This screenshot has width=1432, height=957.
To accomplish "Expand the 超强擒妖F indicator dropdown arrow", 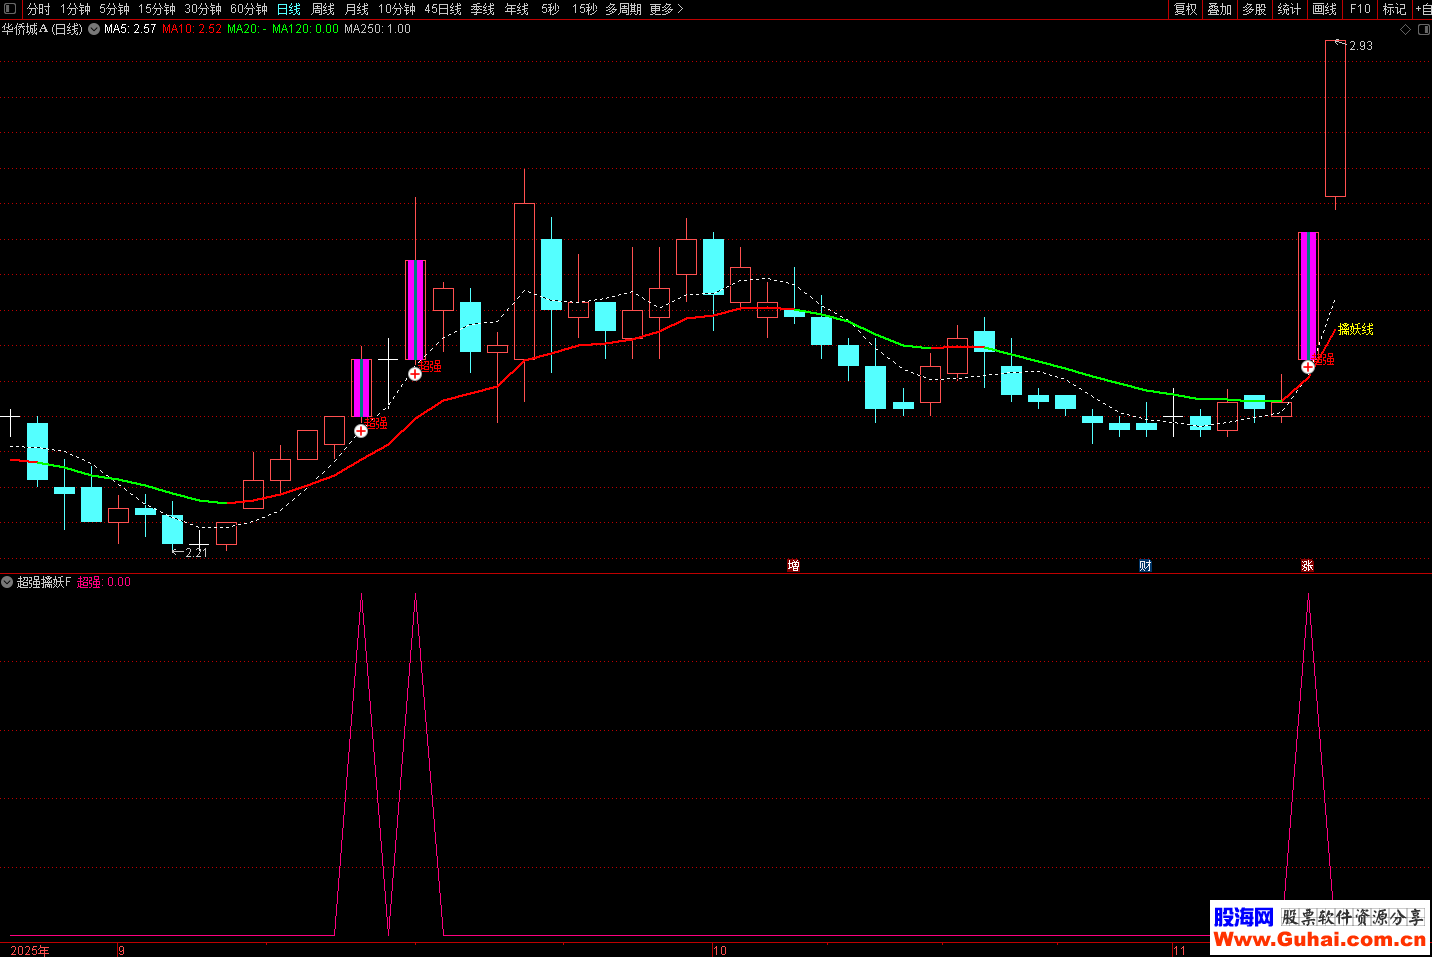I will click(7, 582).
